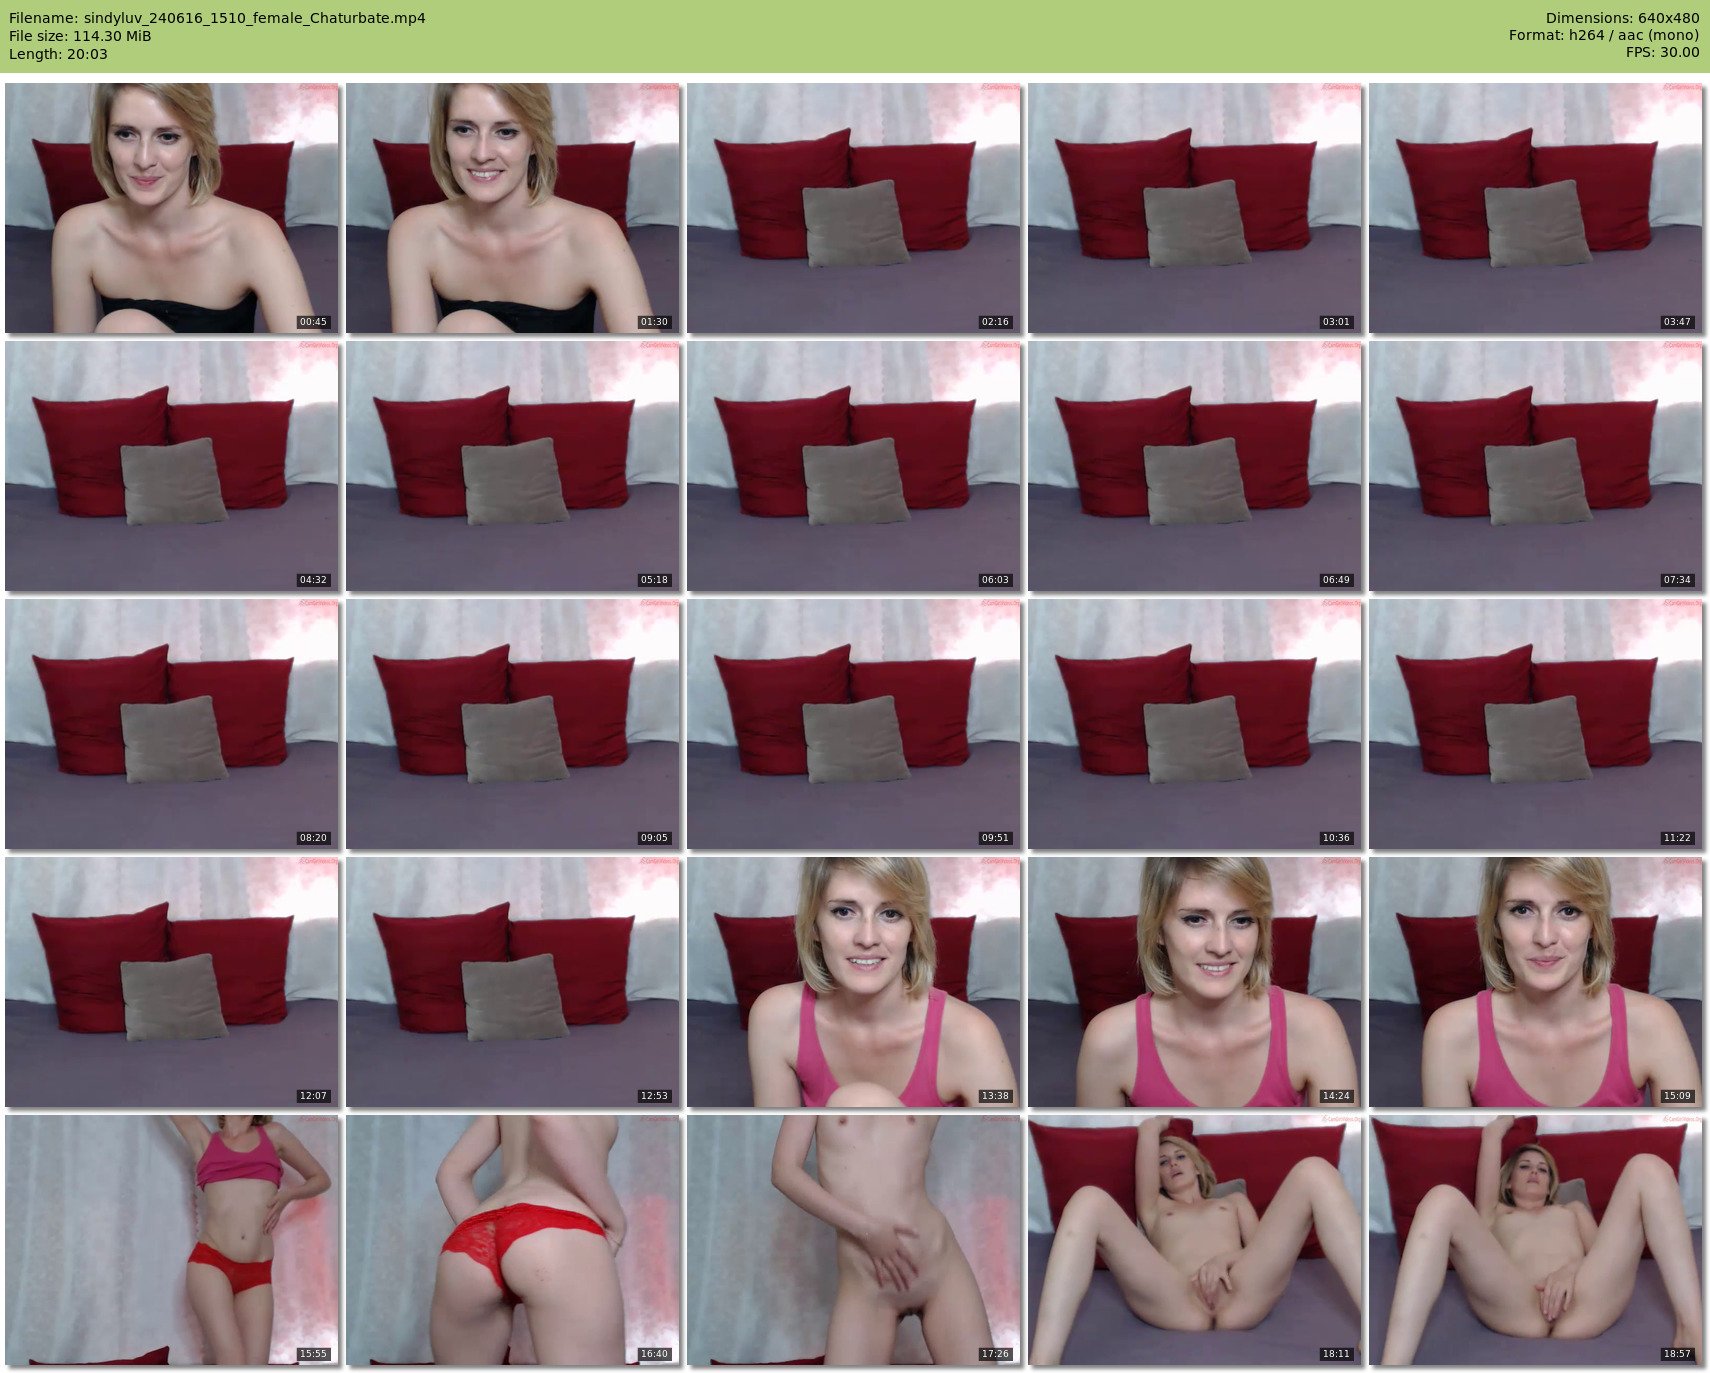Choose the thumbnail stamped 11:22
This screenshot has width=1710, height=1373.
1536,724
